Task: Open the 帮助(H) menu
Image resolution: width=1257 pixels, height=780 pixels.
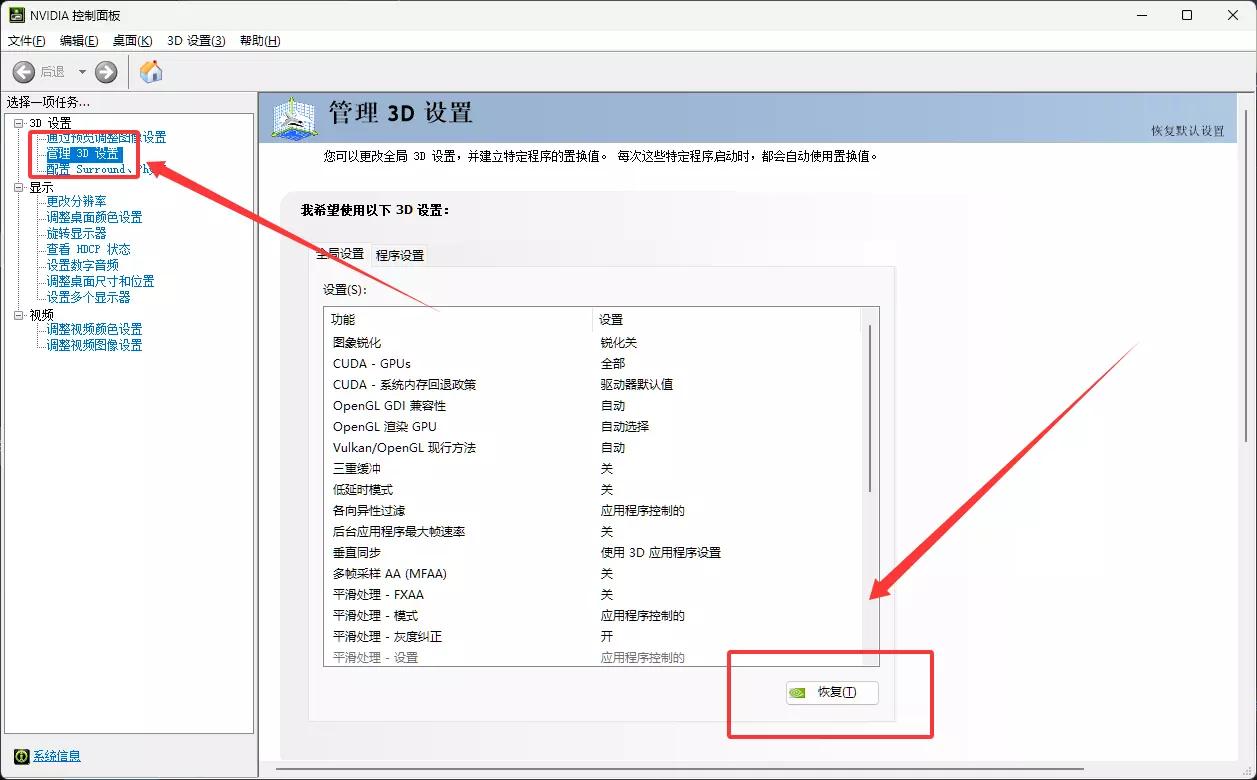Action: 260,41
